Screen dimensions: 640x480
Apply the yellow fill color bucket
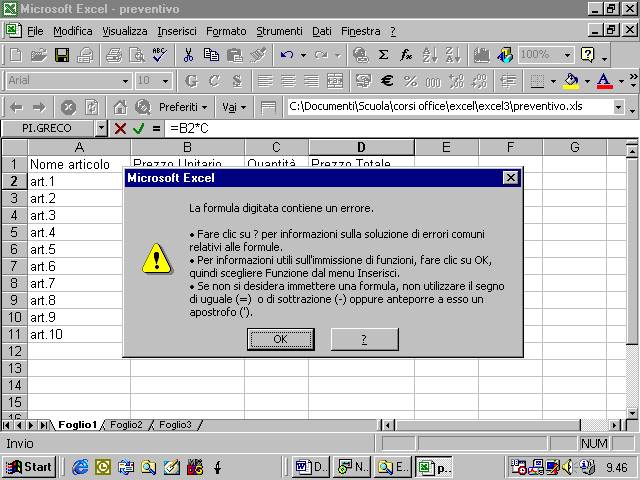pos(571,81)
